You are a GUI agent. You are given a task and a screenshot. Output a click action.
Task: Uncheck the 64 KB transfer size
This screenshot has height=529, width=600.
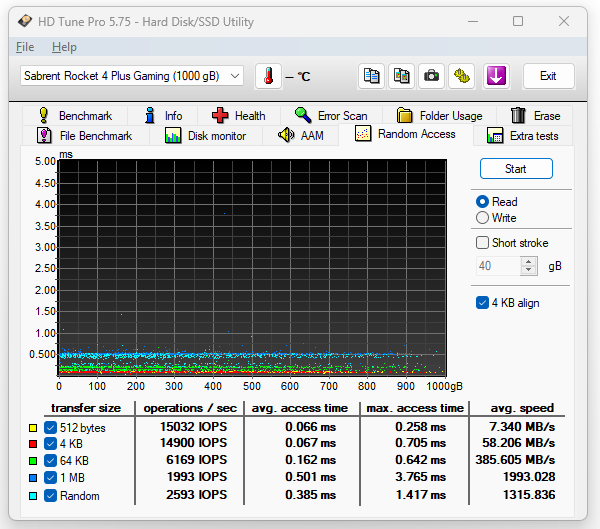pyautogui.click(x=51, y=460)
